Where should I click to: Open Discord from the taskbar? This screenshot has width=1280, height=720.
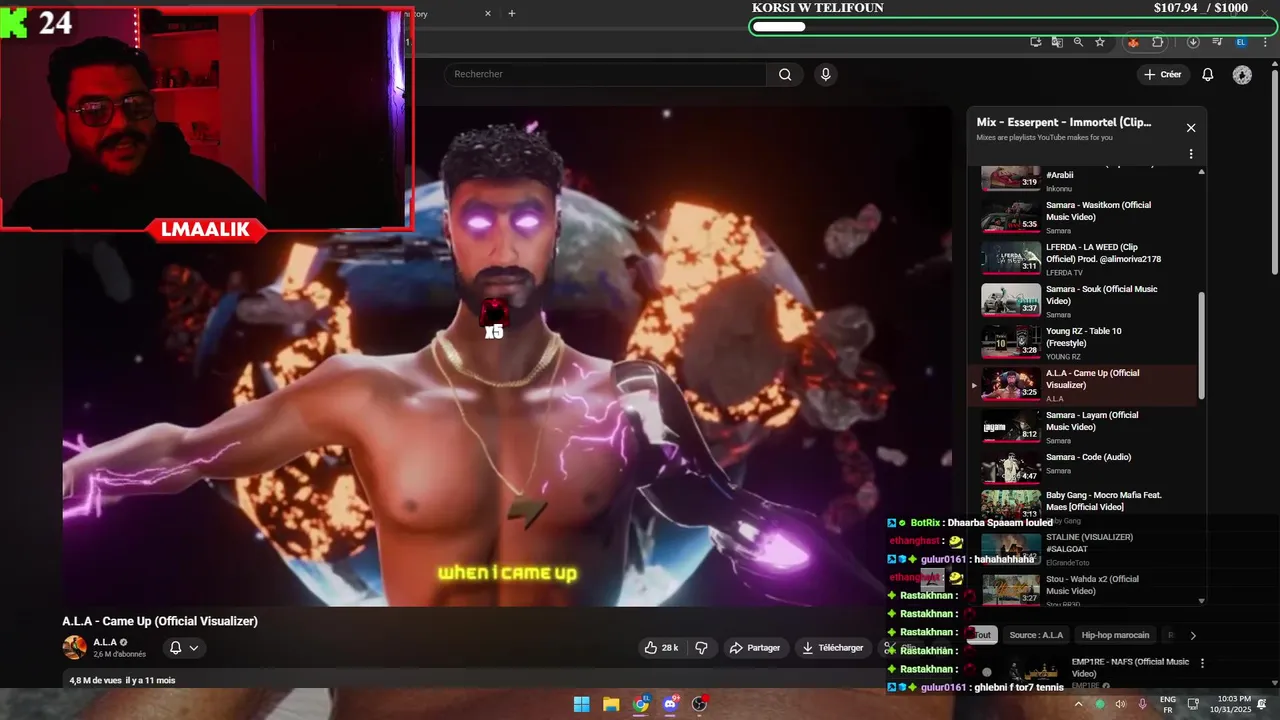[x=670, y=704]
